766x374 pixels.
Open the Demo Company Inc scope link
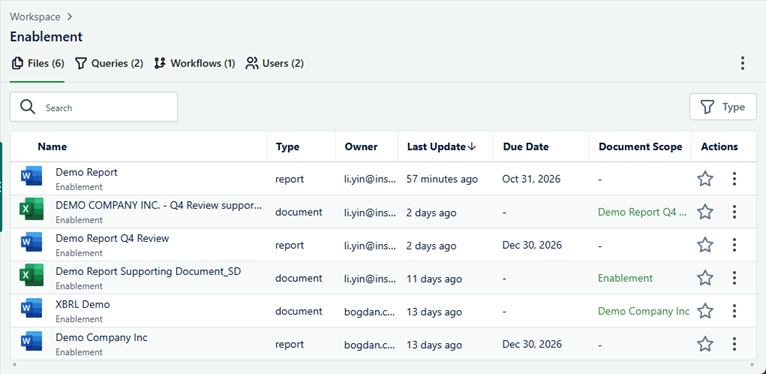(x=644, y=311)
